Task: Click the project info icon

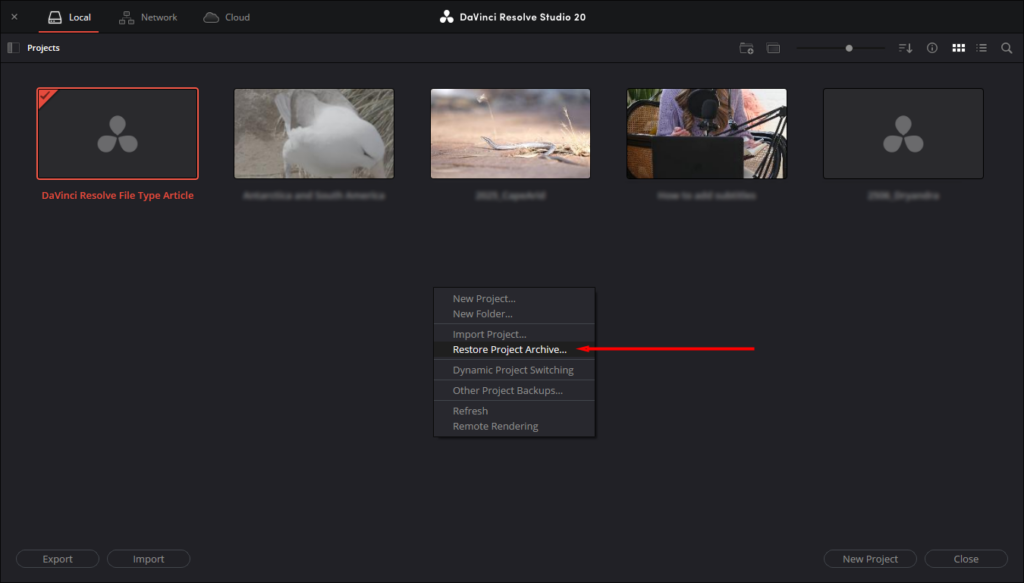Action: (x=932, y=48)
